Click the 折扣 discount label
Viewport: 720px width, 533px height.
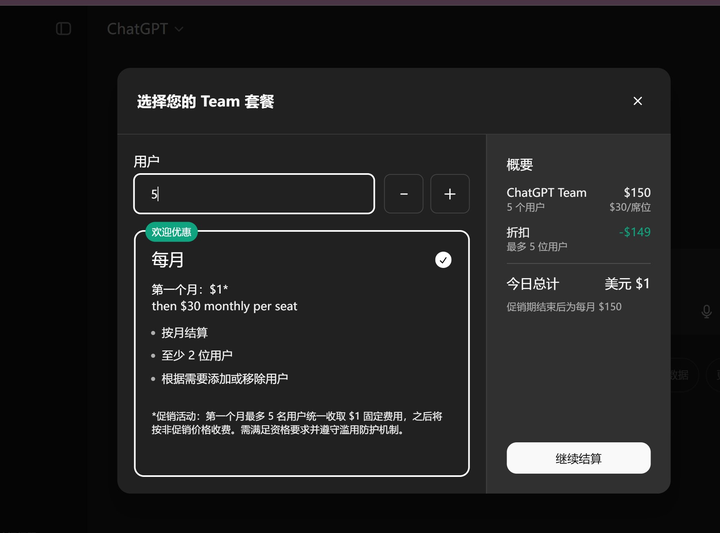point(518,232)
